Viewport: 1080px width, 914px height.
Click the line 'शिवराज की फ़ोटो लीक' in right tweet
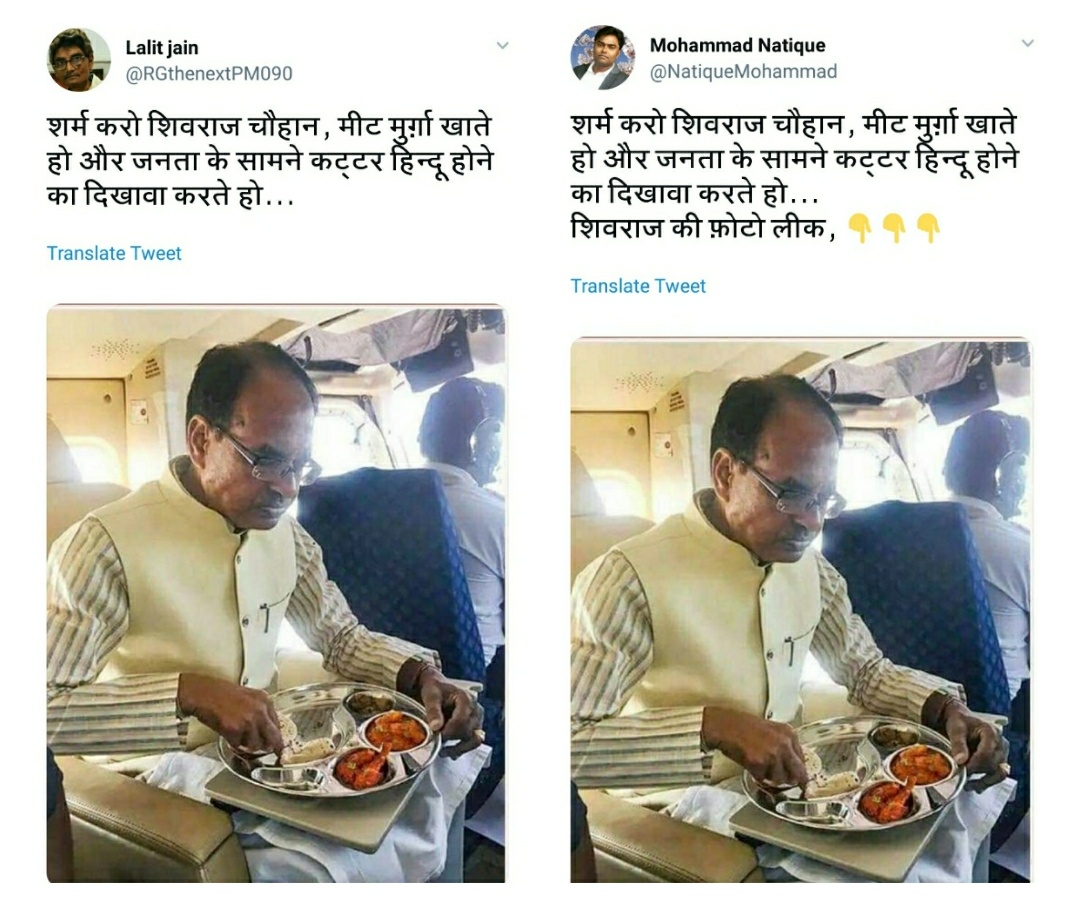tap(698, 227)
